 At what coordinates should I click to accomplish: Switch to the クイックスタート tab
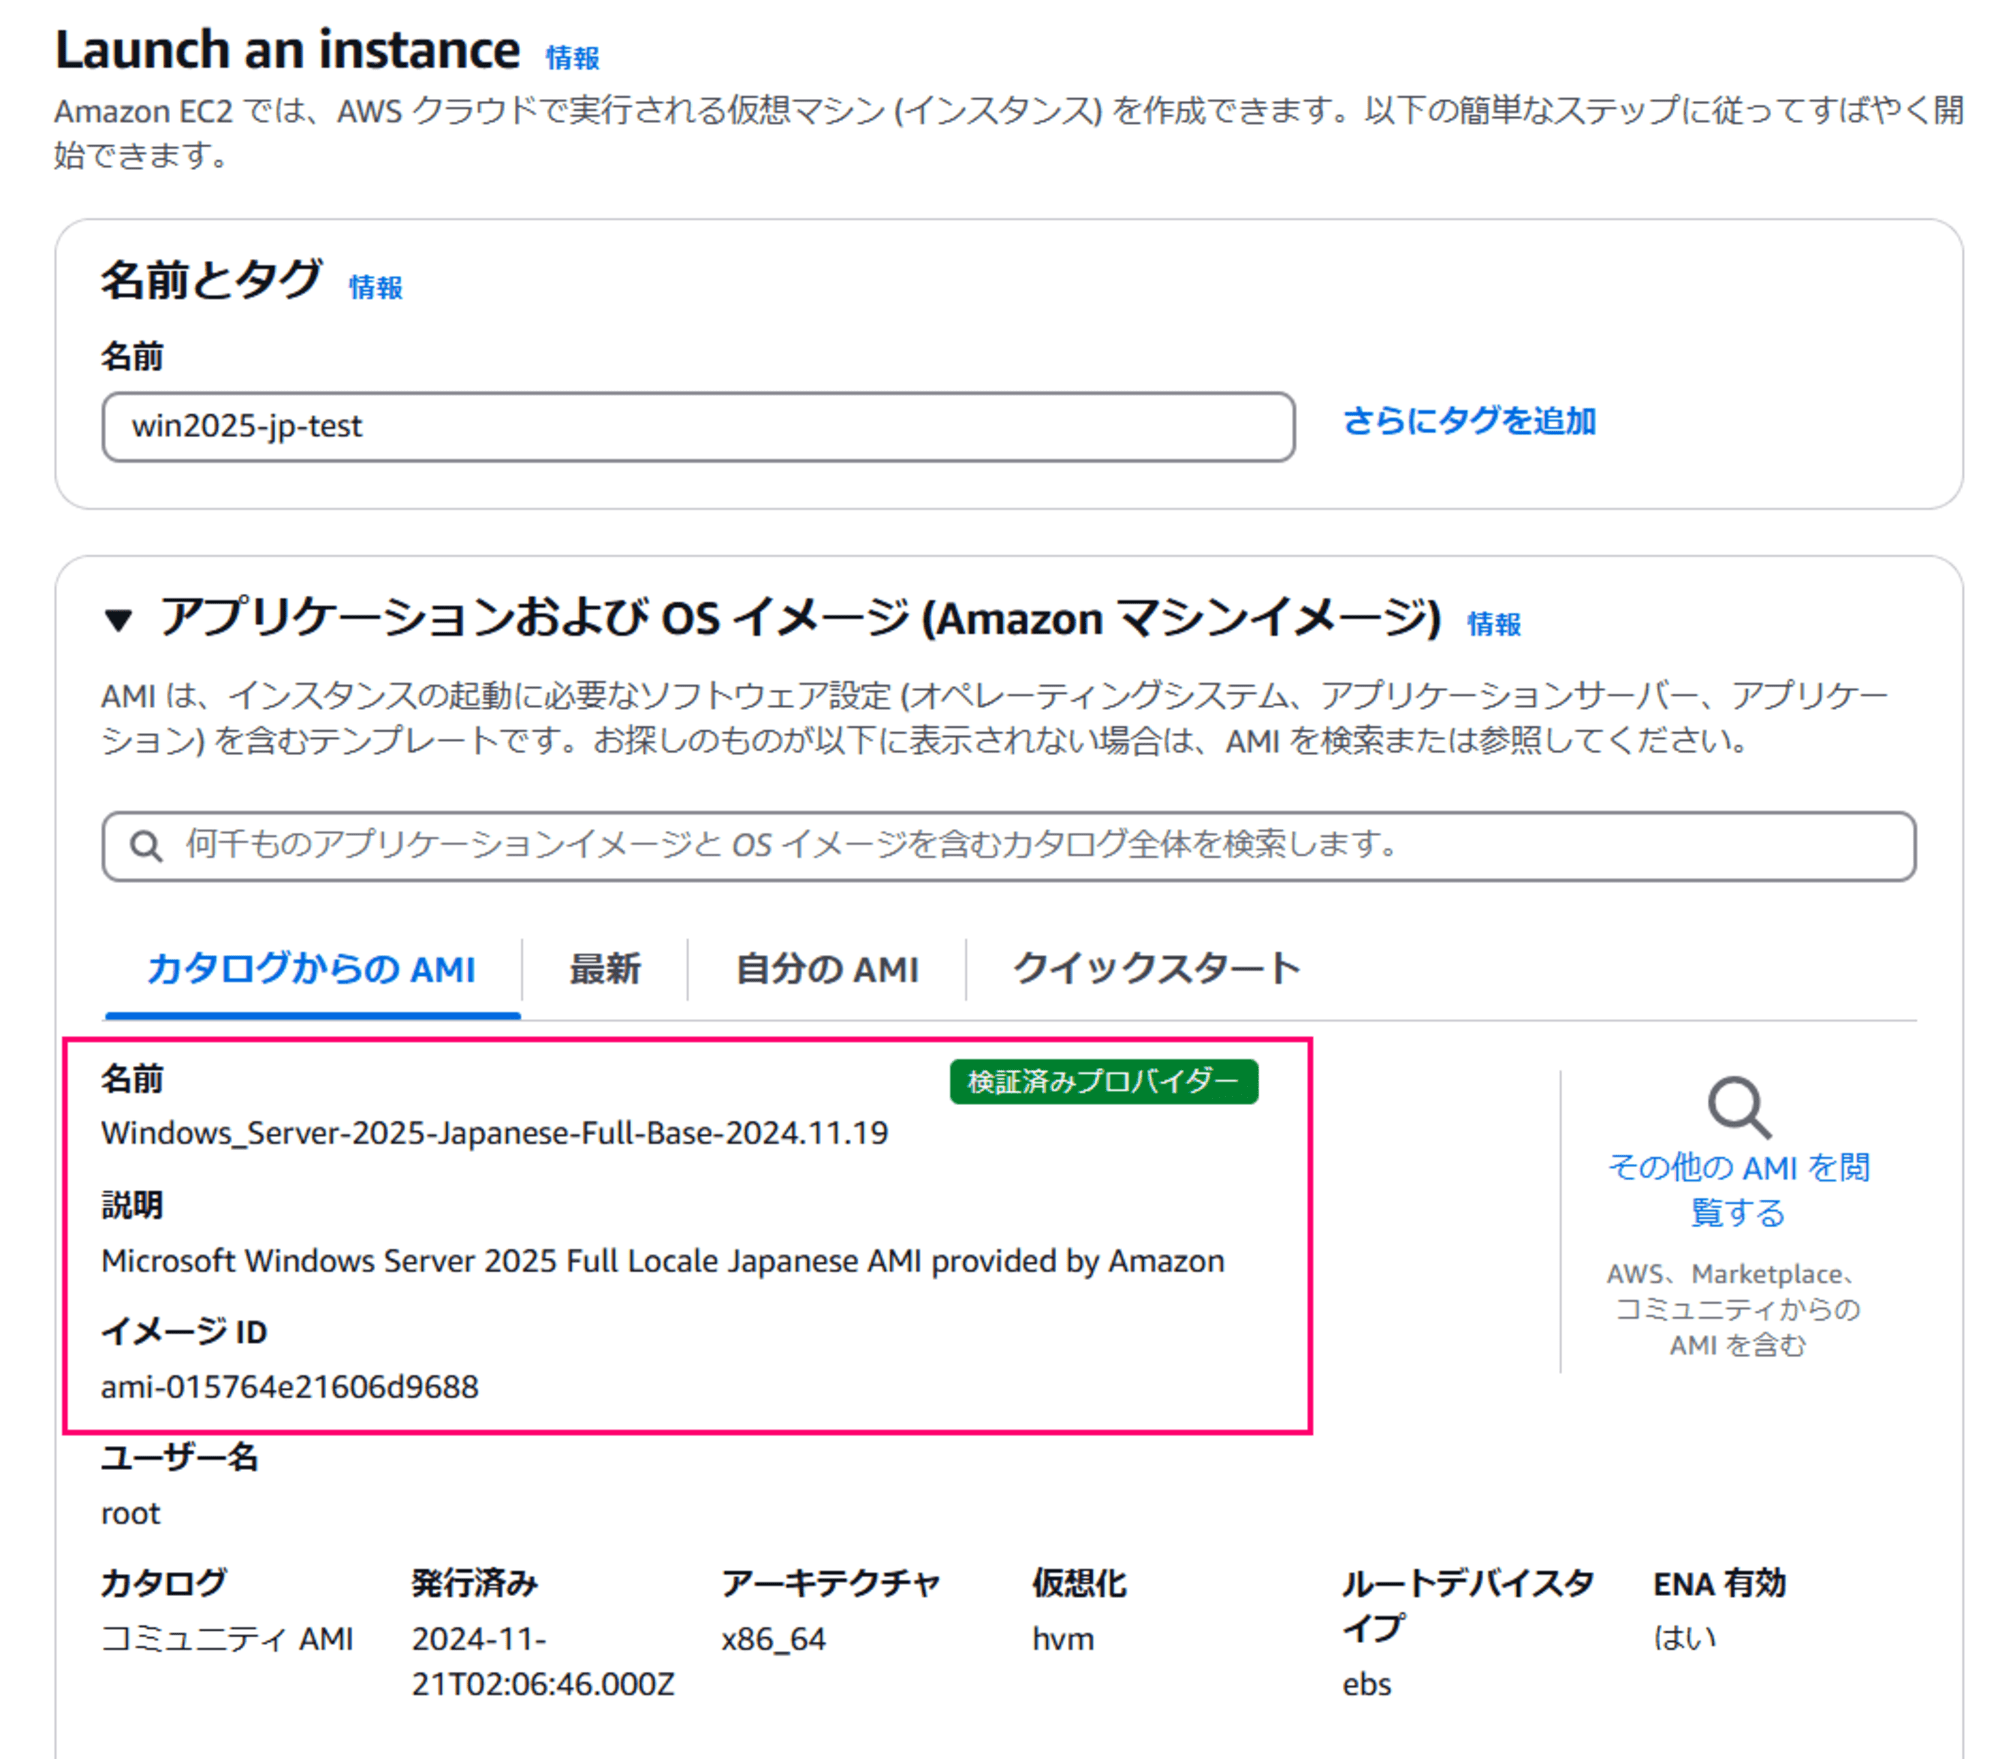[1157, 969]
